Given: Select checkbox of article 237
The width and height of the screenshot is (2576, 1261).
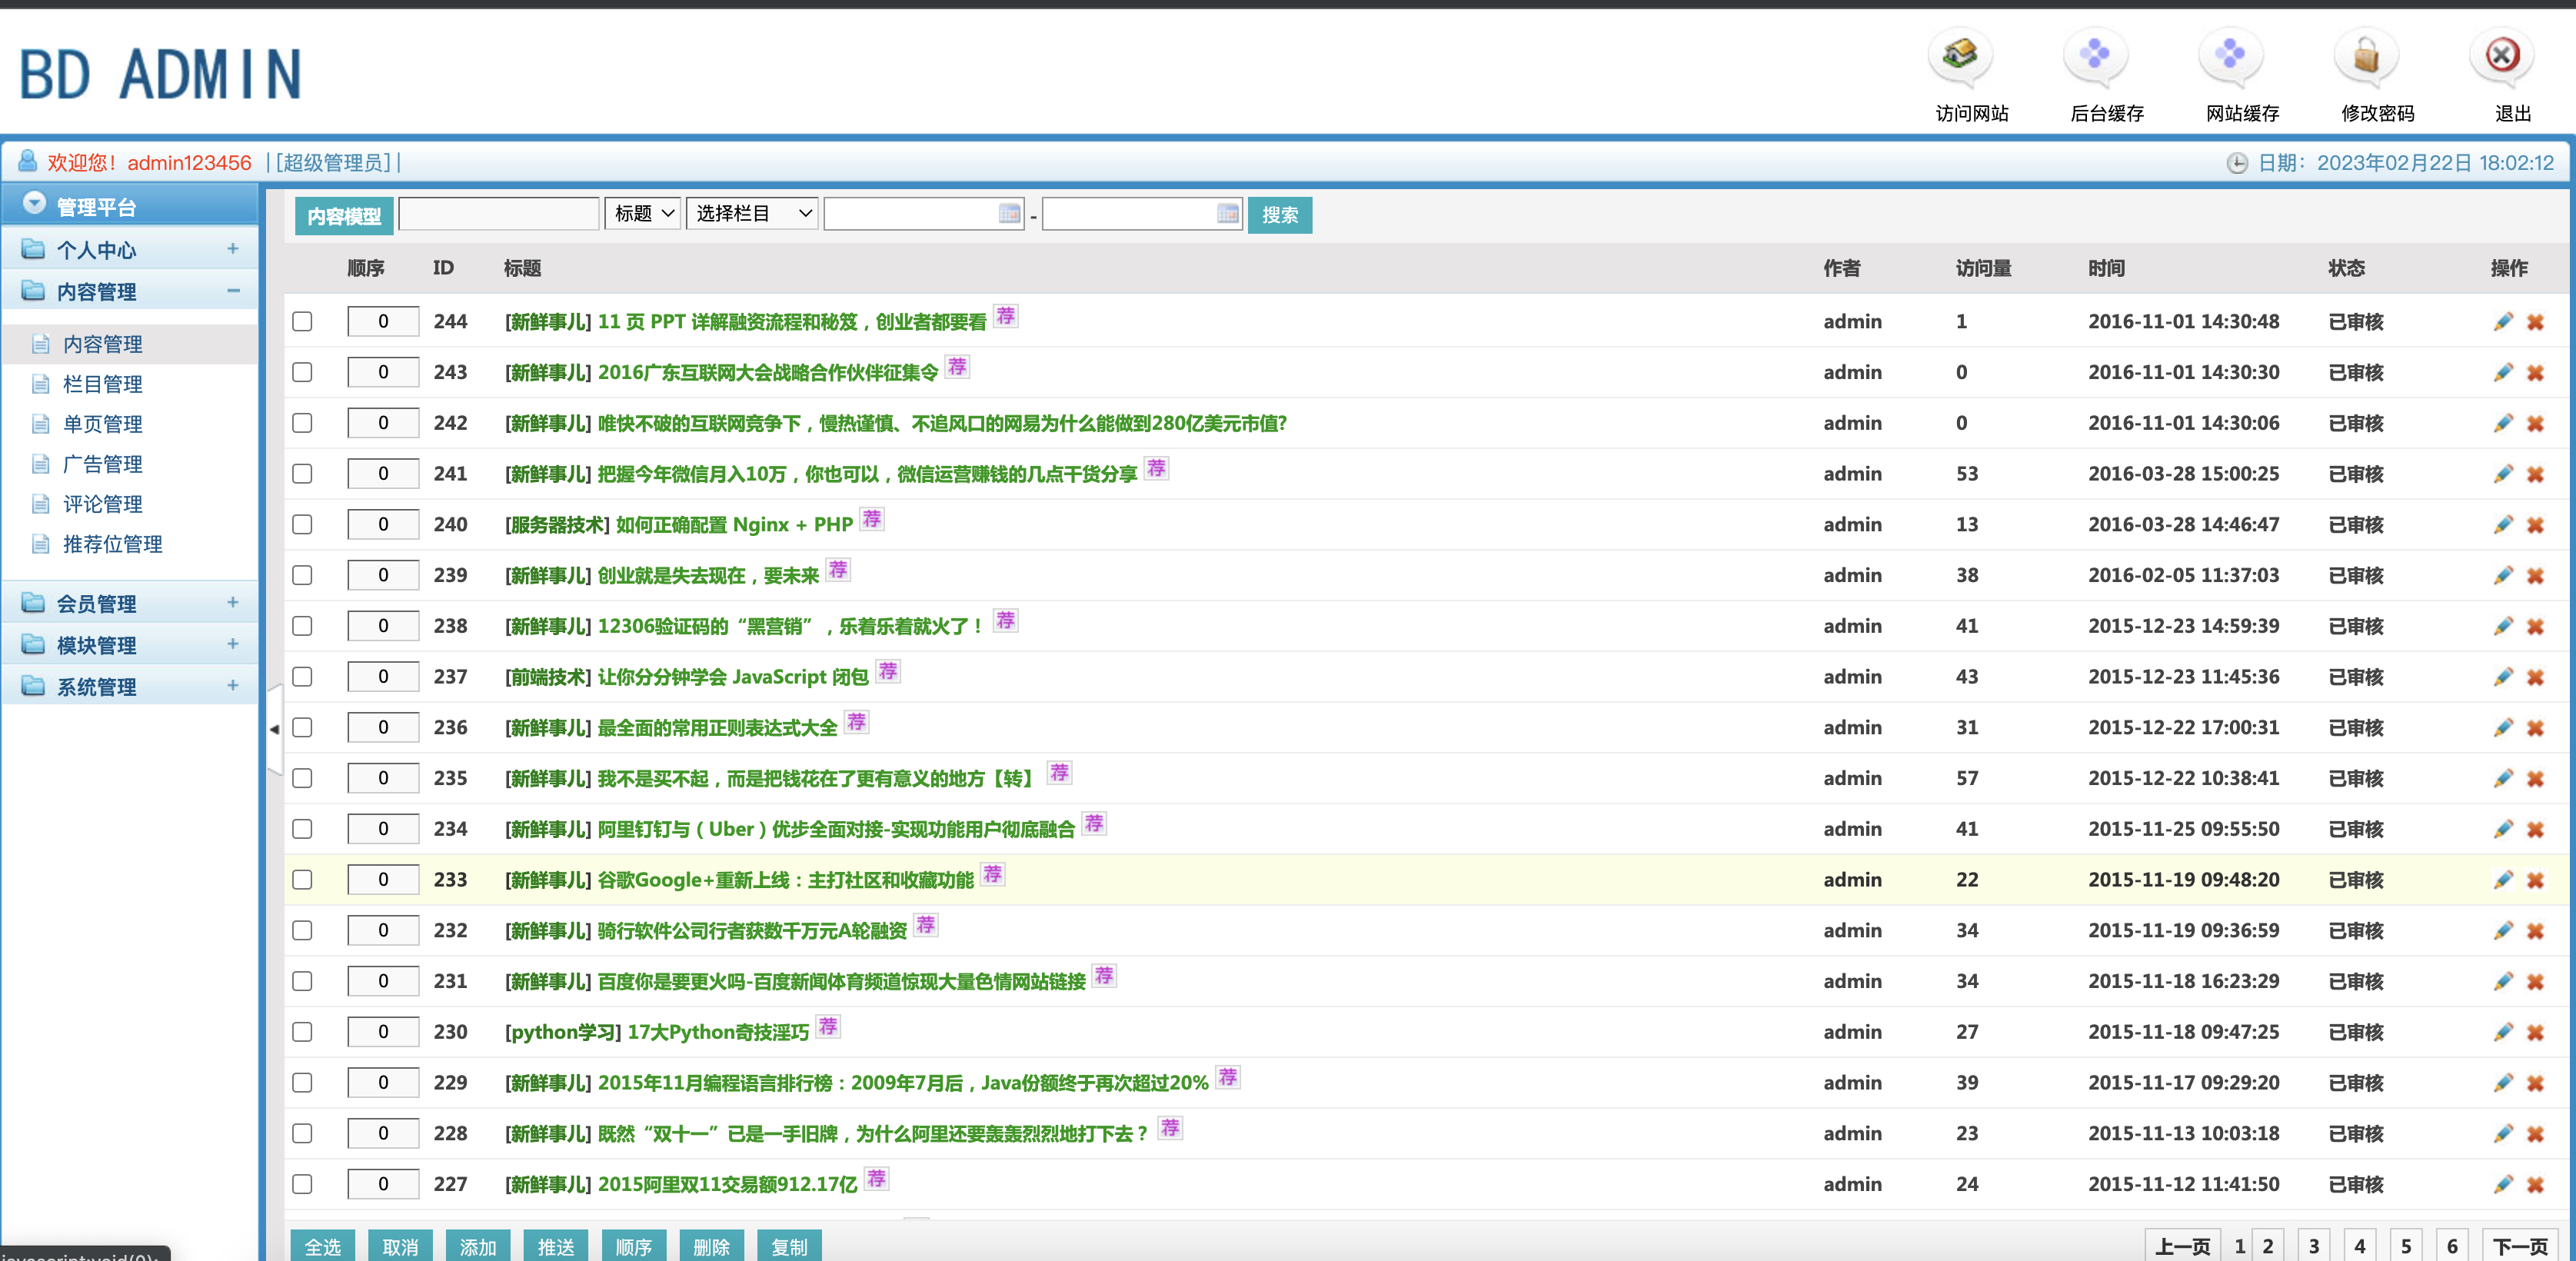Looking at the screenshot, I should click(x=302, y=676).
